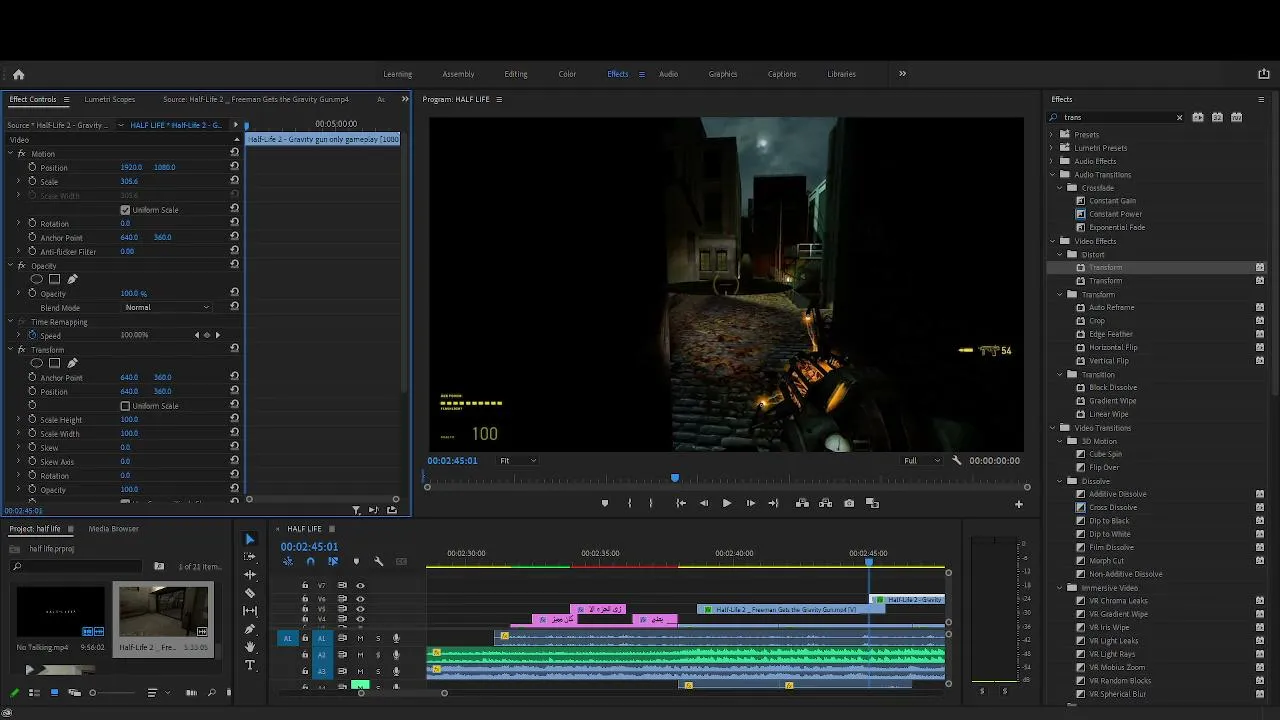Open the Program monitor button editor plus

(1019, 504)
